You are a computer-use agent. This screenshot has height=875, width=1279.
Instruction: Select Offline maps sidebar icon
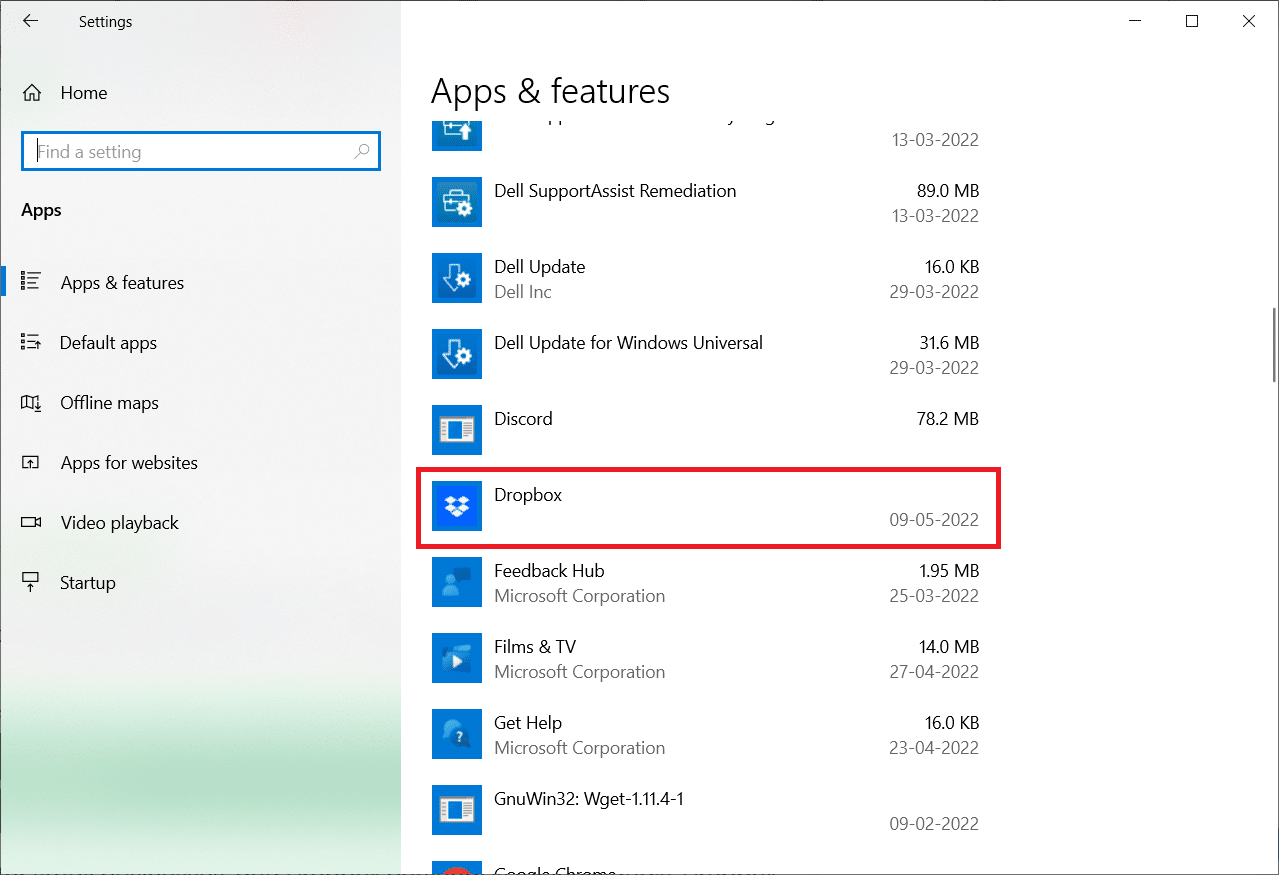coord(30,402)
